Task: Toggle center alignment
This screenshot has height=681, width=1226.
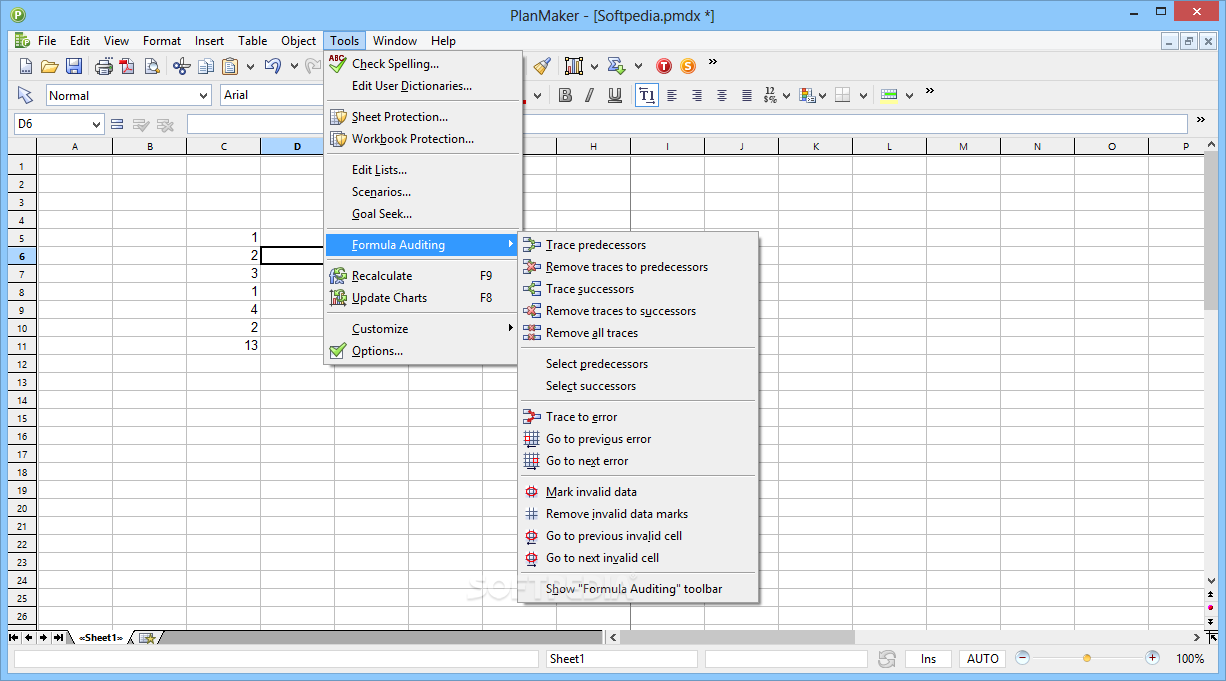Action: [697, 95]
